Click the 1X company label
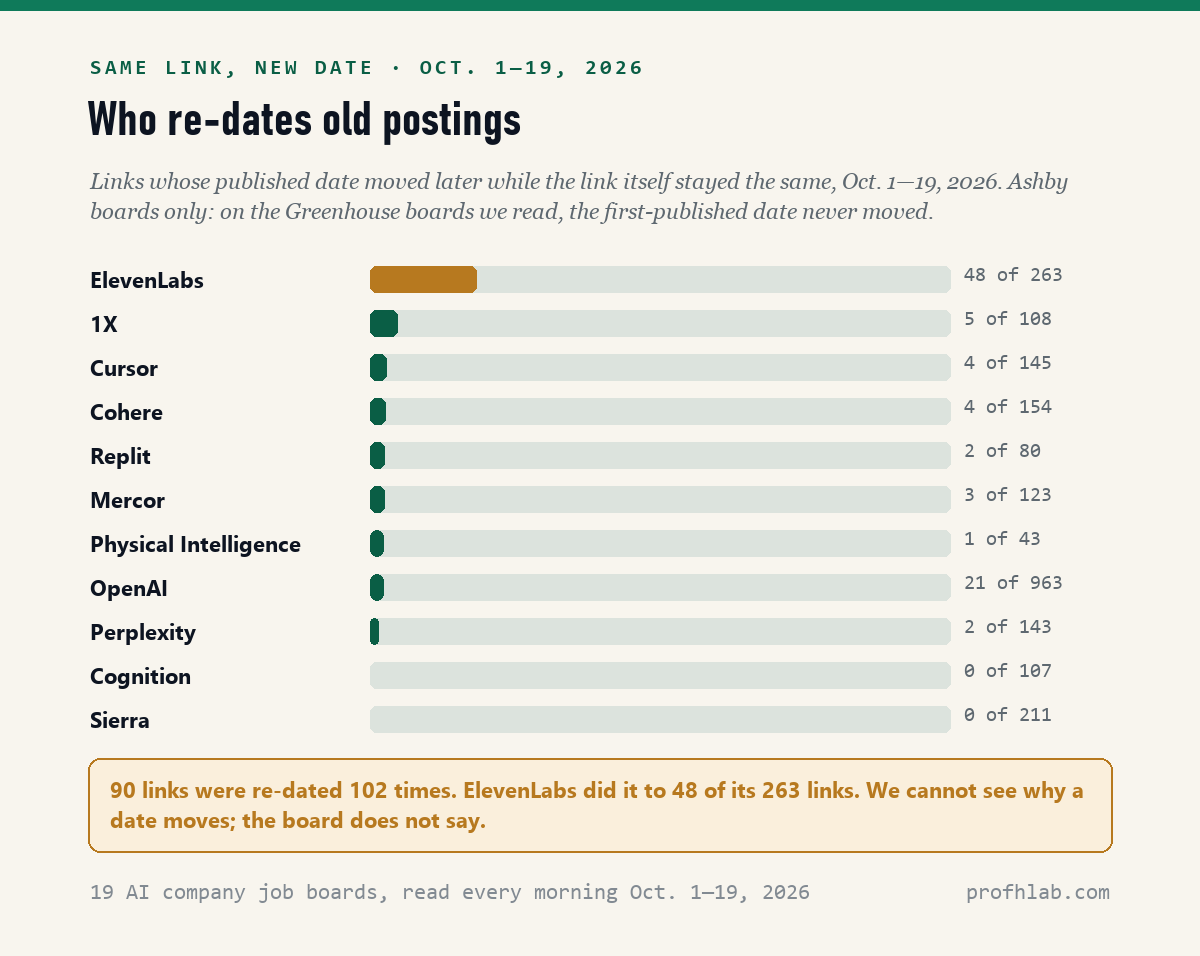The width and height of the screenshot is (1200, 956). click(x=104, y=325)
